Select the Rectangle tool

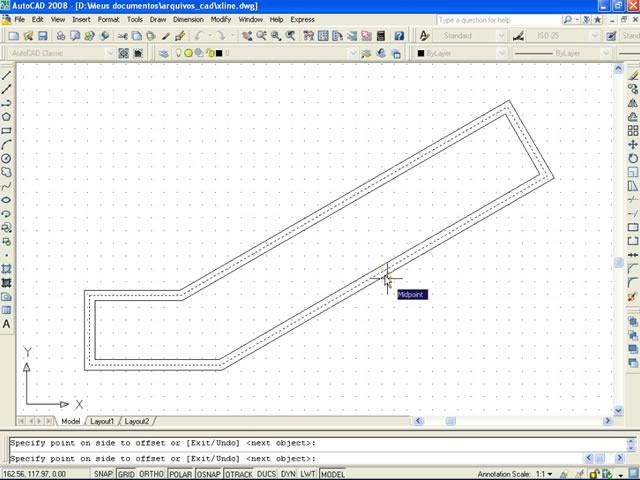click(x=6, y=131)
